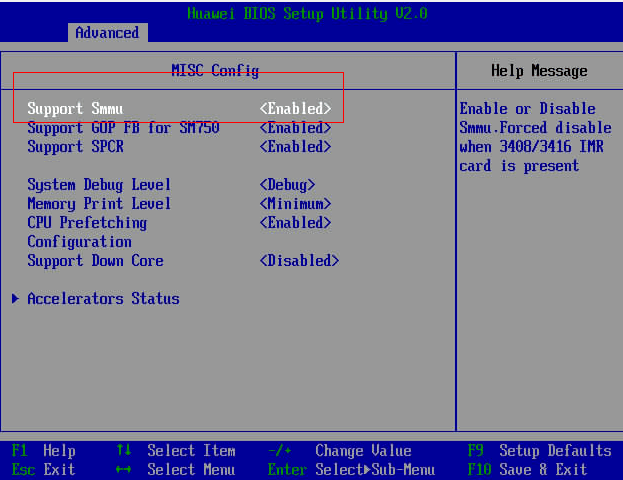Select Memory Print Level label
Image resolution: width=623 pixels, height=480 pixels.
point(99,204)
